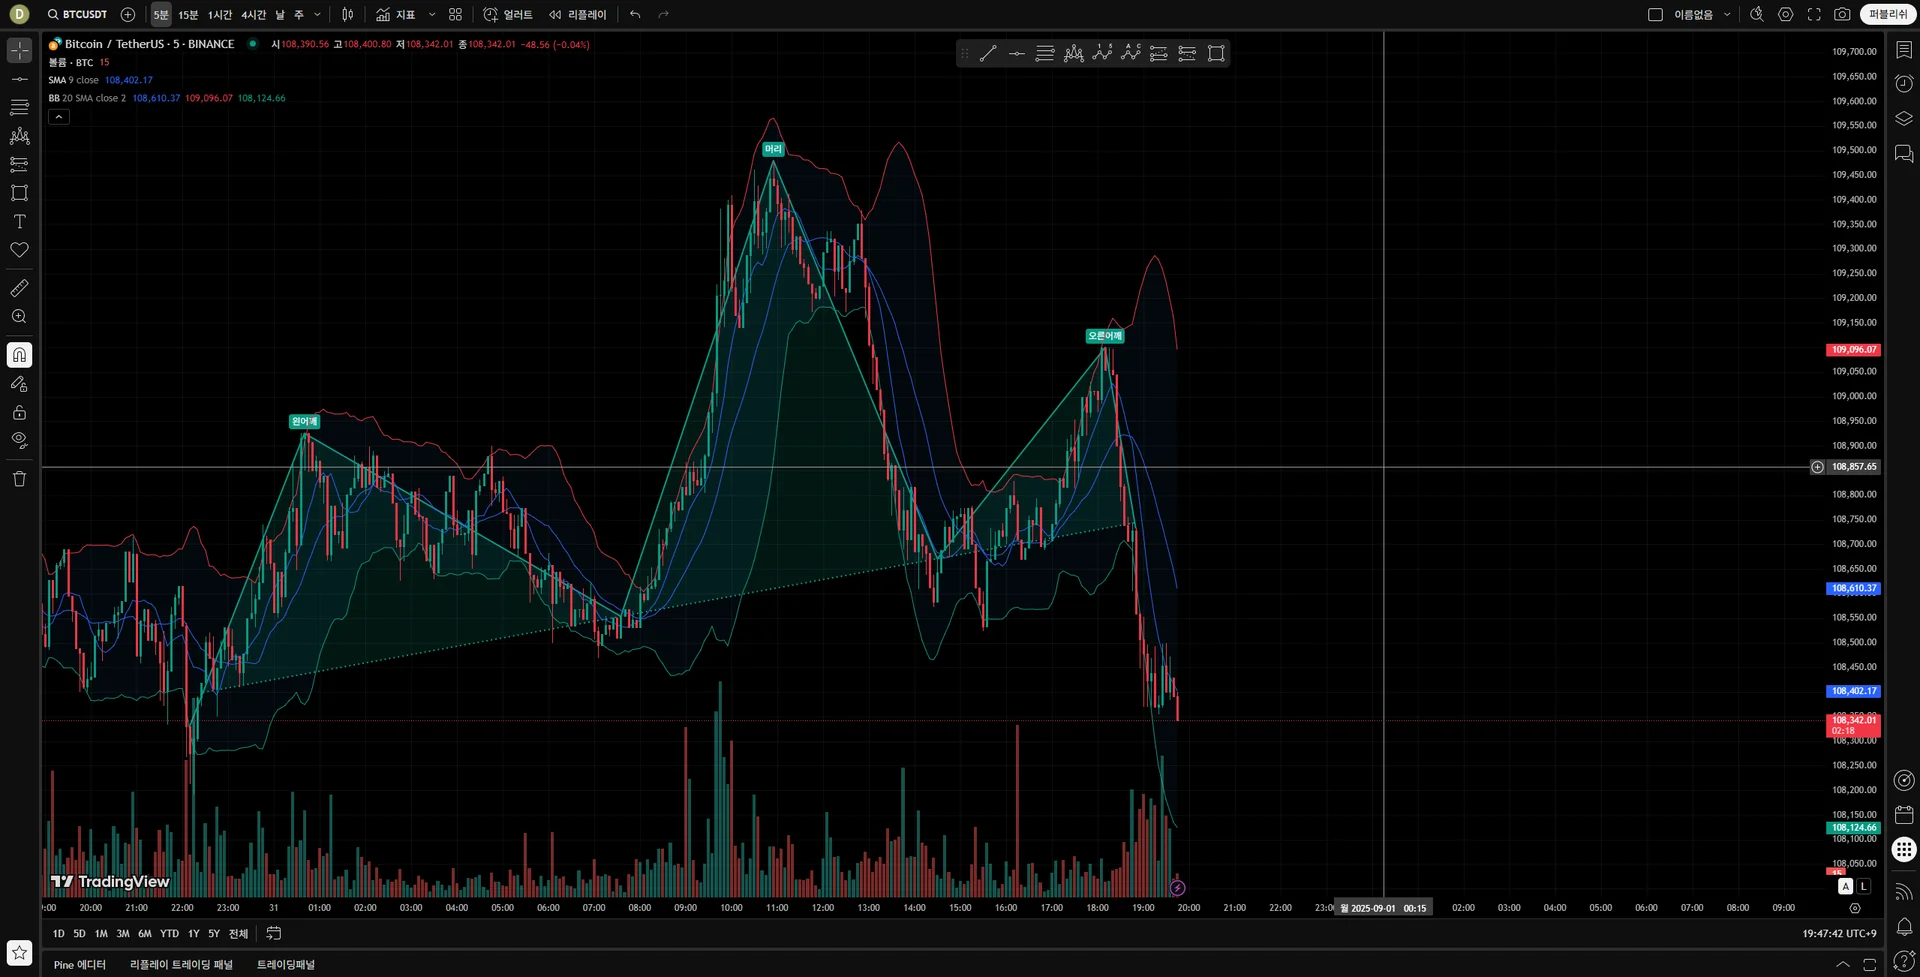Open the trend line tools in left sidebar

point(19,79)
